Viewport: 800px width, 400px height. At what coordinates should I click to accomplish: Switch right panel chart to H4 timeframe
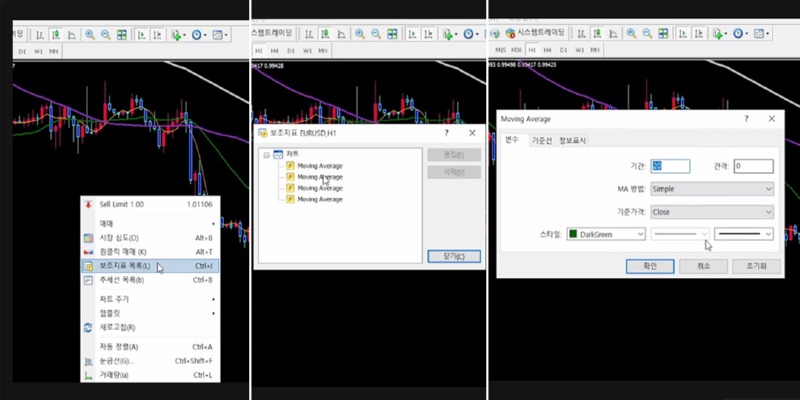tap(547, 51)
